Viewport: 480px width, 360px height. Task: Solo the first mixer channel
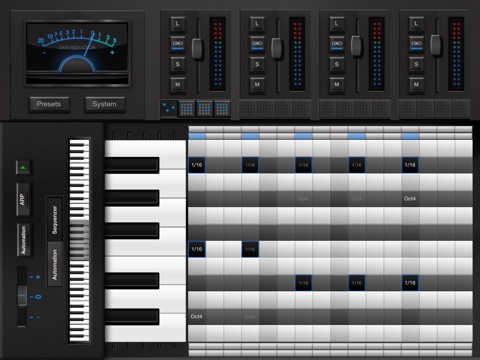point(178,64)
